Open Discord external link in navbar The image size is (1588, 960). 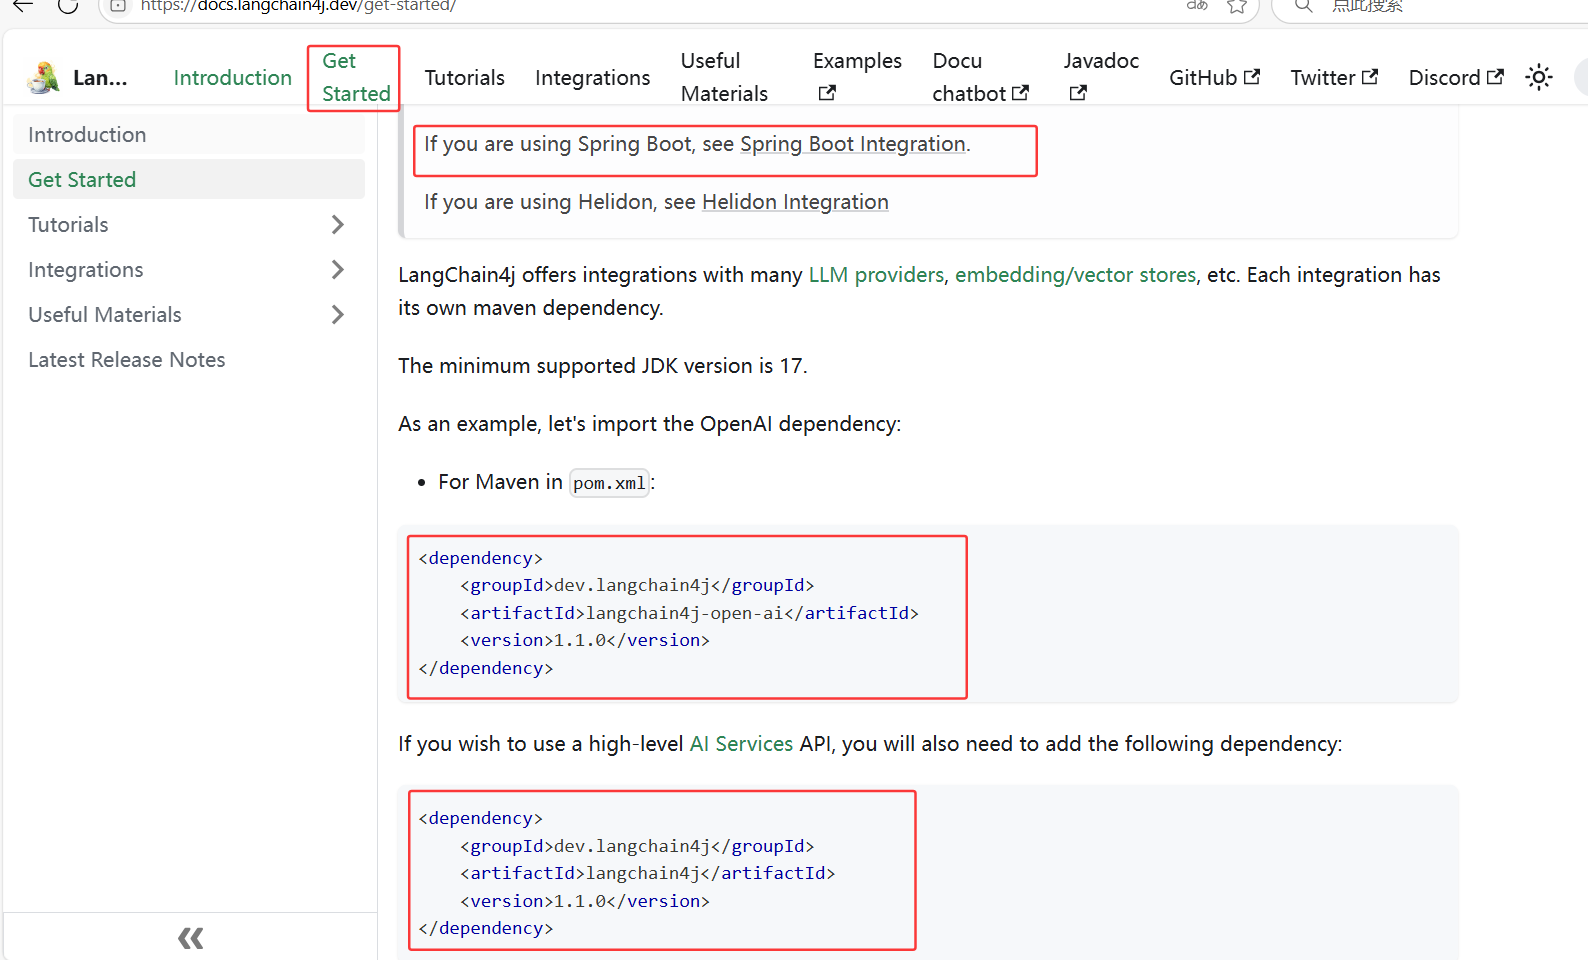(1455, 77)
